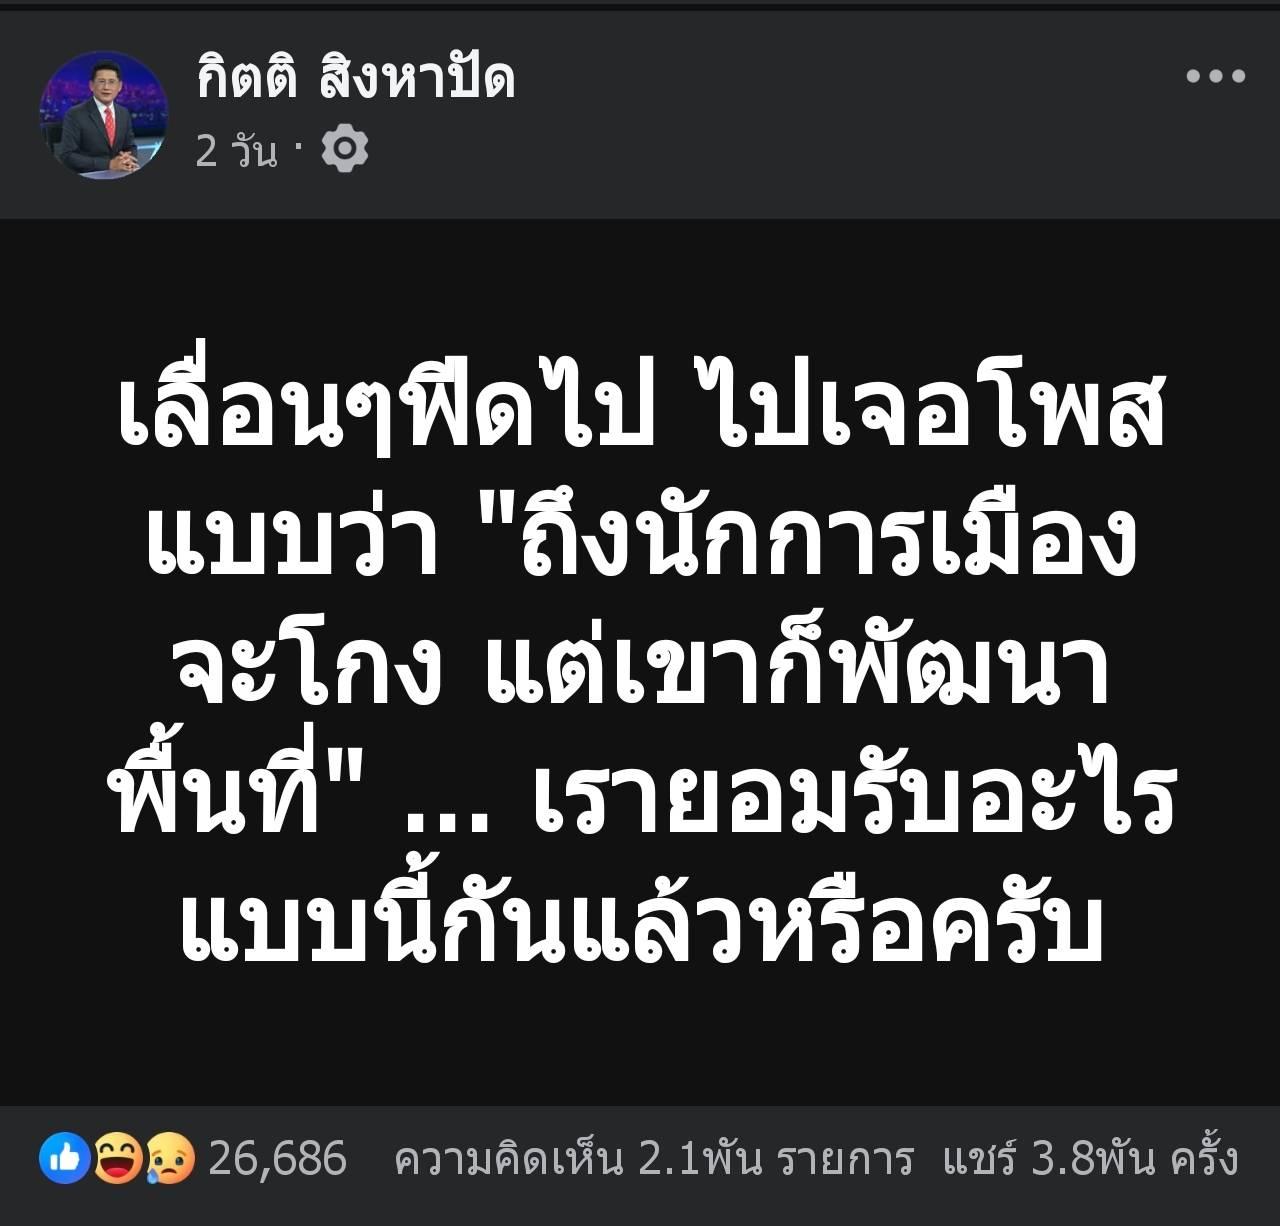The width and height of the screenshot is (1280, 1226).
Task: Click the '2 วัน' post timestamp
Action: (236, 151)
